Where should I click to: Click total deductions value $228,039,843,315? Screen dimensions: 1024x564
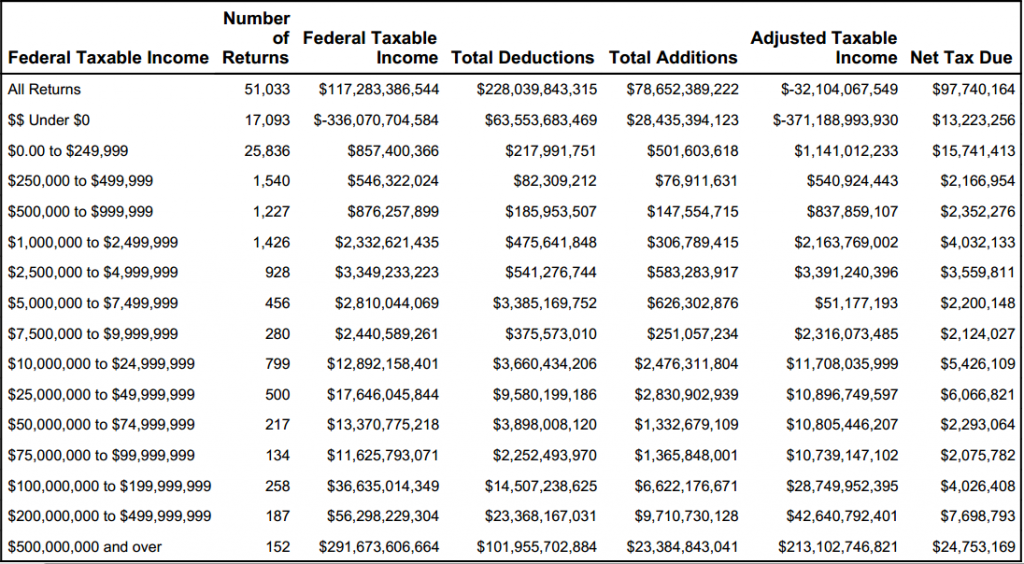click(x=536, y=89)
